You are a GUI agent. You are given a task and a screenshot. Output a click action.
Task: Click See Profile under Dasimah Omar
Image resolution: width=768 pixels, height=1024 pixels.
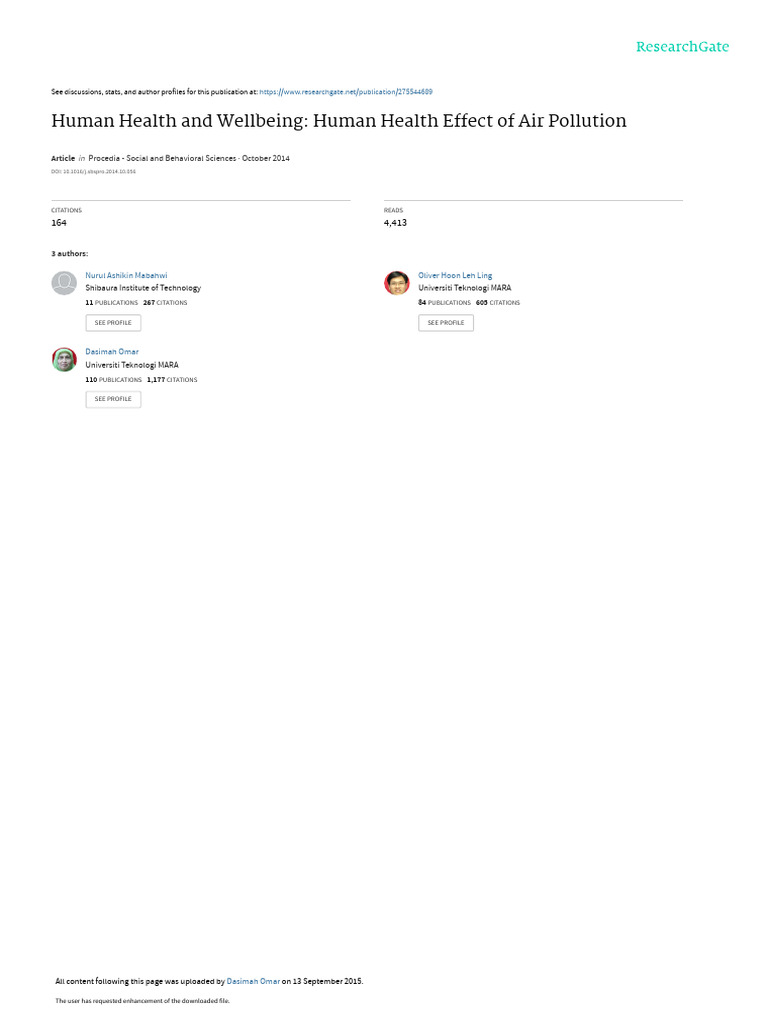113,399
